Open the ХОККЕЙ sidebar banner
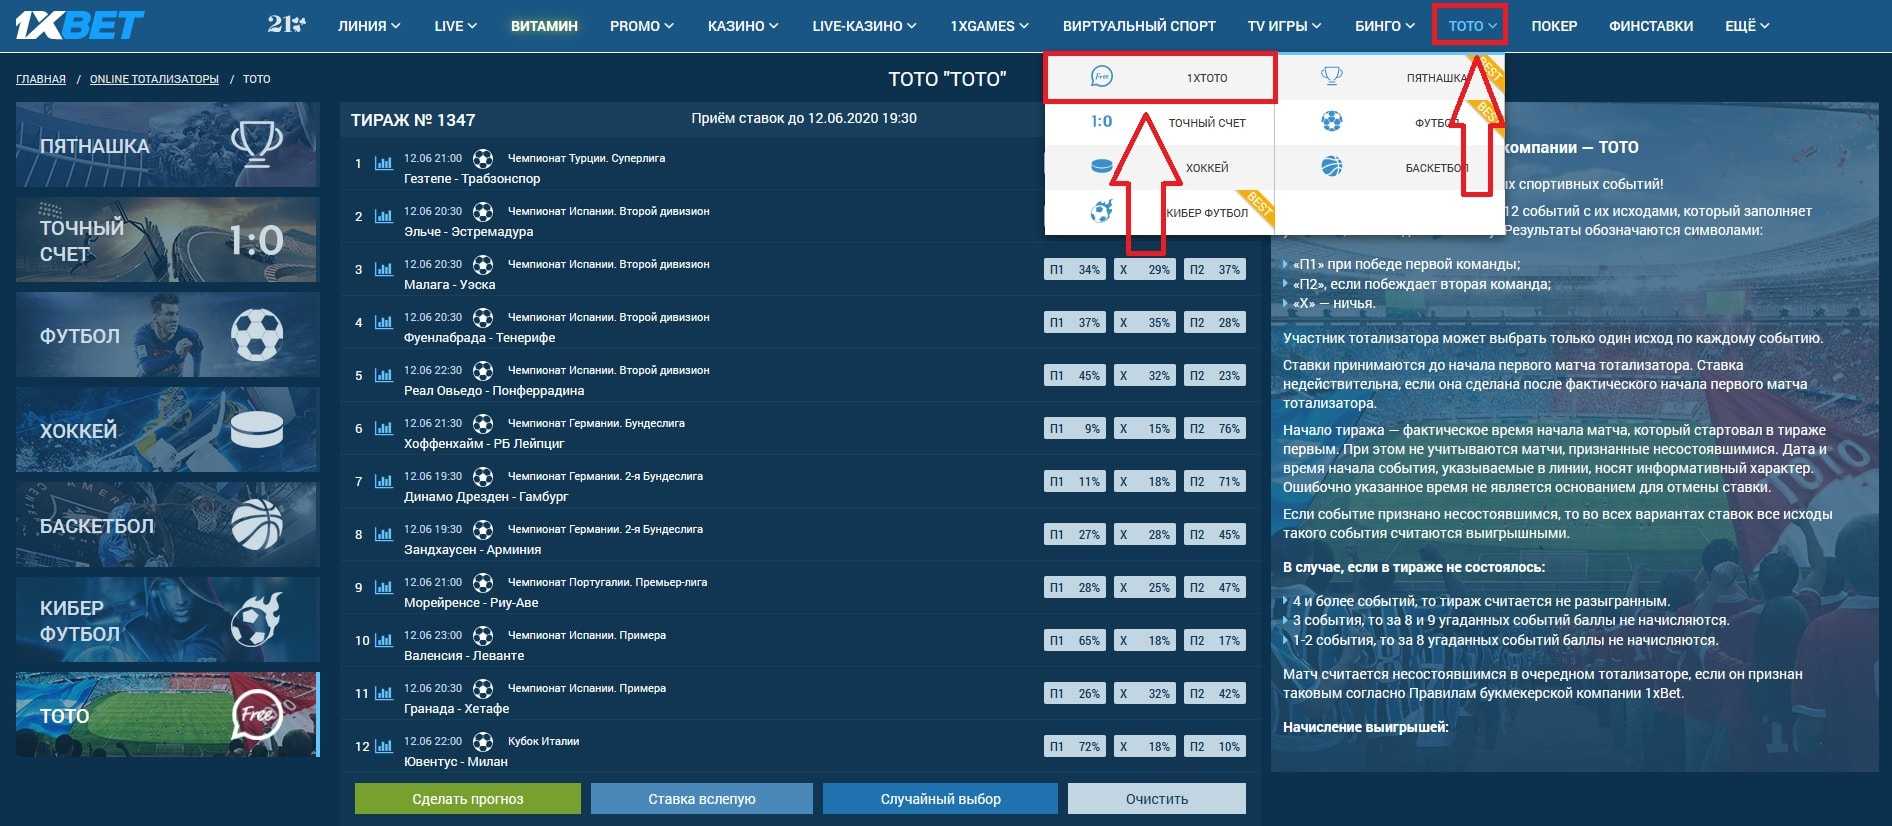Viewport: 1892px width, 826px height. (168, 430)
